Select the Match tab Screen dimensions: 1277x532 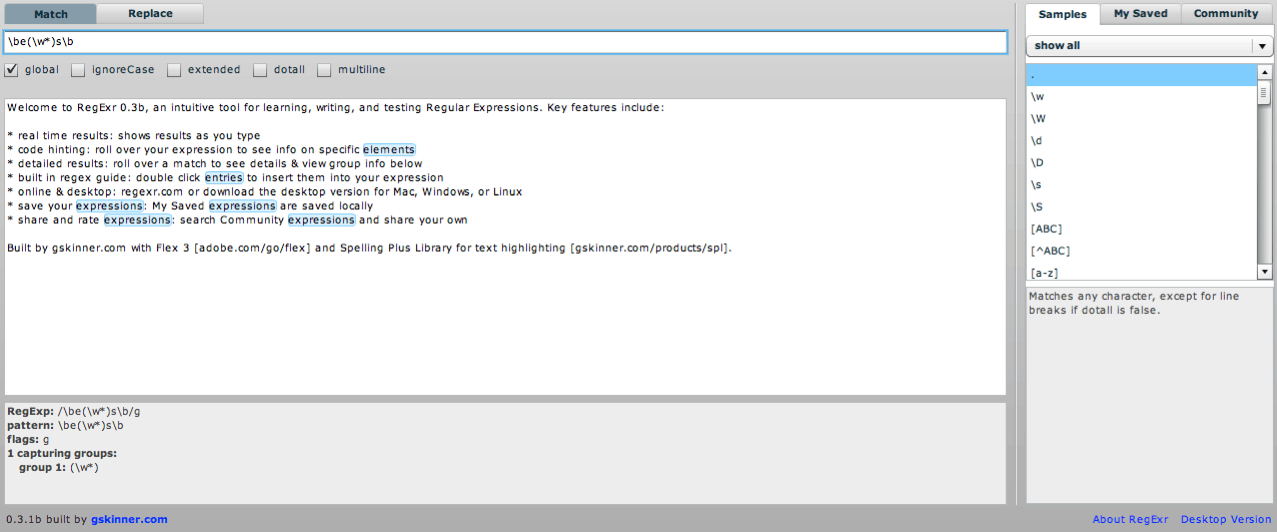pyautogui.click(x=51, y=14)
